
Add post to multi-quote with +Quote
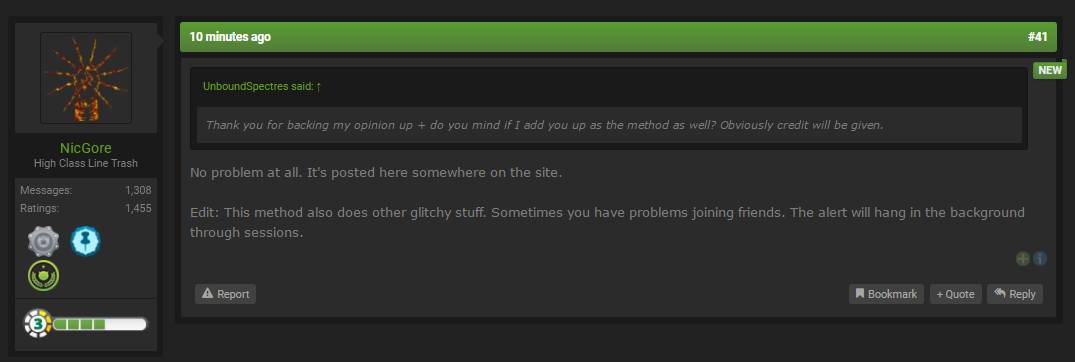click(956, 294)
